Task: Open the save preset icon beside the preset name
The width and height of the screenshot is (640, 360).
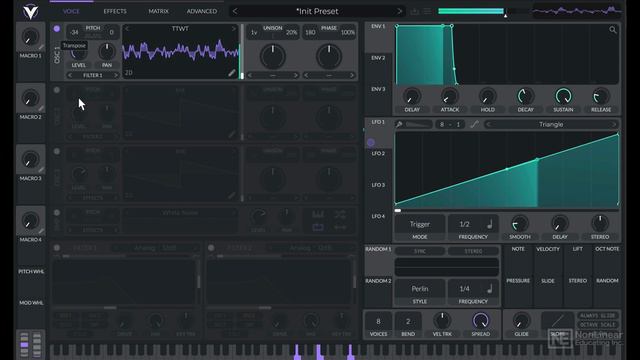Action: 414,11
